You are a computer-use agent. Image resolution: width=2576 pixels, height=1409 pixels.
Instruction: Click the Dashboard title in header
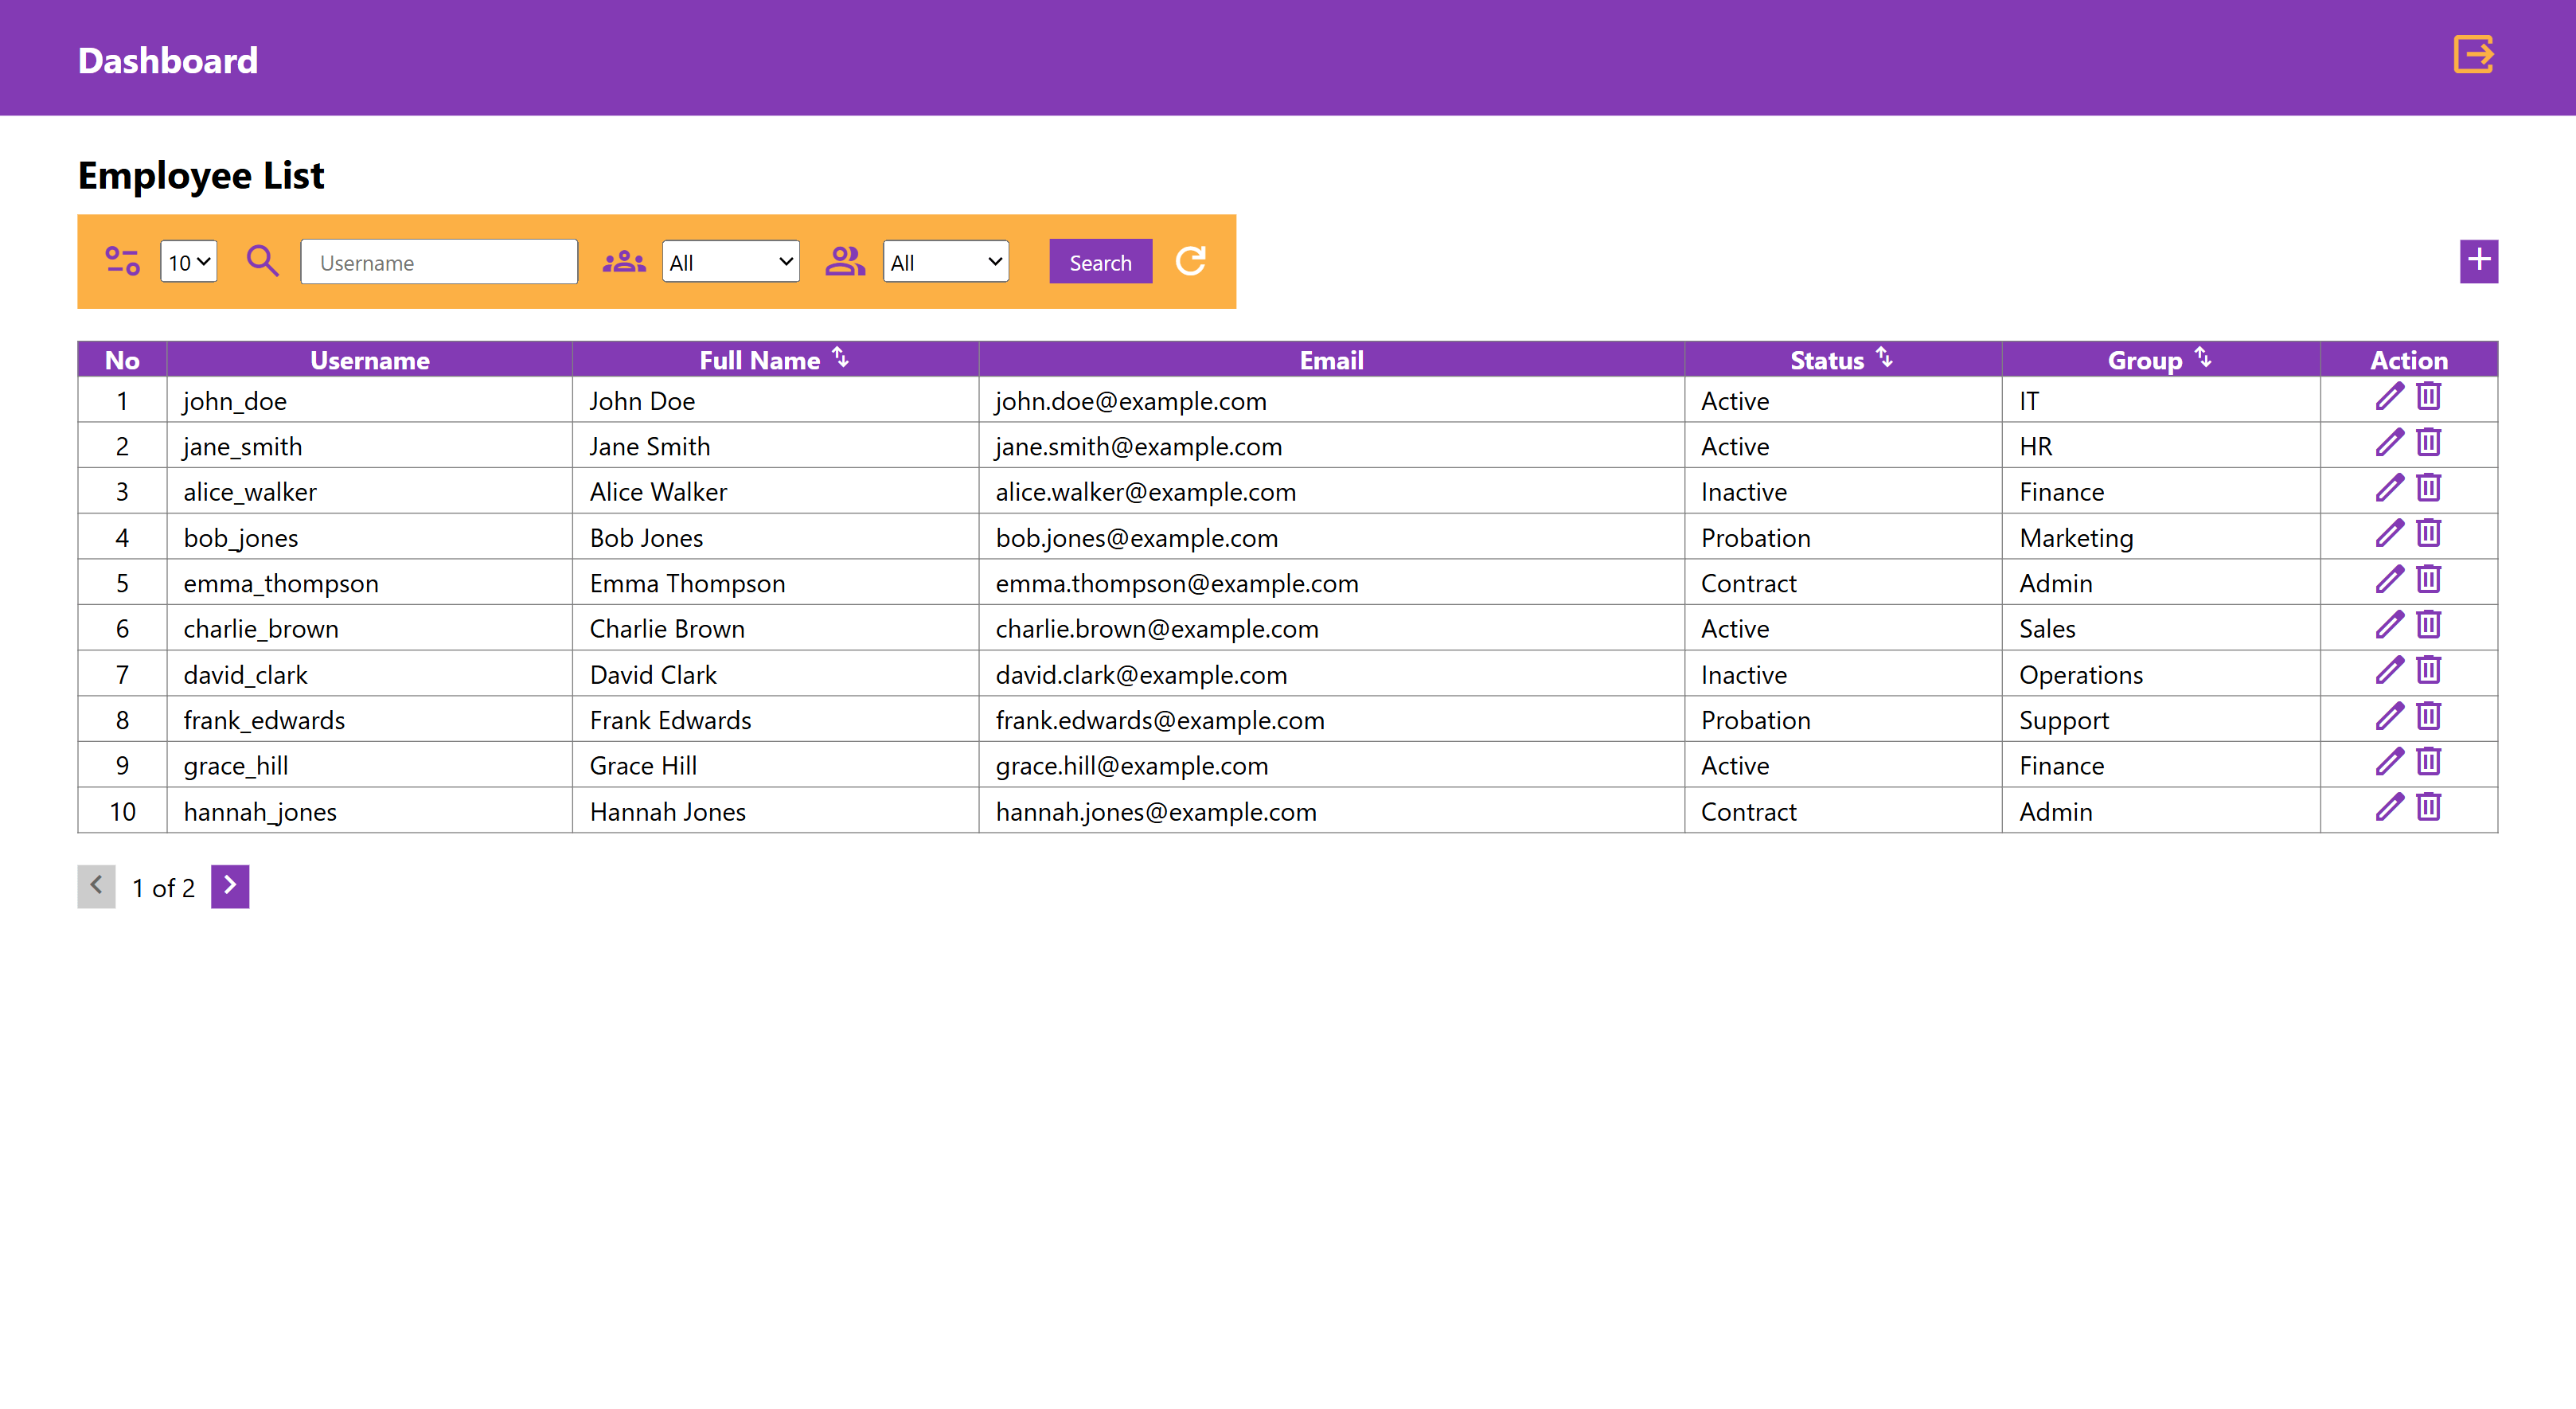168,60
